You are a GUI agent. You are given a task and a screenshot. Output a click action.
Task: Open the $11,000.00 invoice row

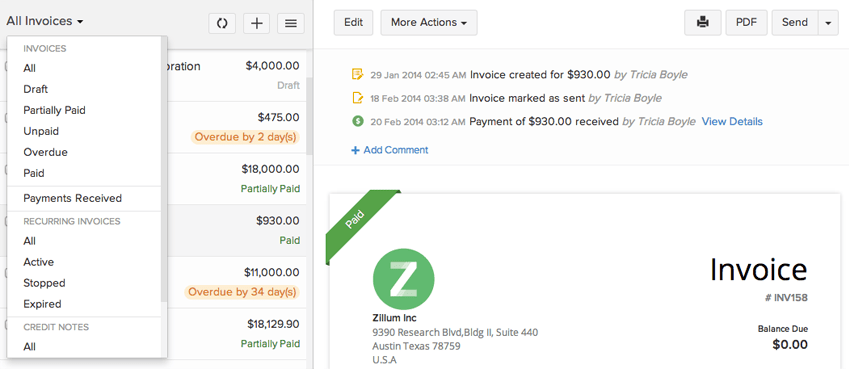[236, 282]
